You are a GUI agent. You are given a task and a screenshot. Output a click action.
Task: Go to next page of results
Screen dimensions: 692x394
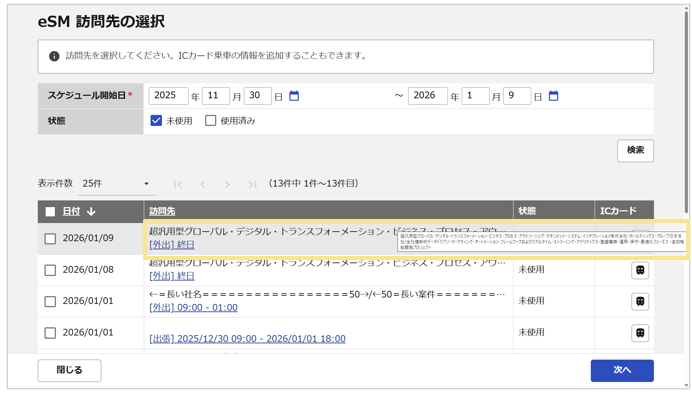click(227, 184)
